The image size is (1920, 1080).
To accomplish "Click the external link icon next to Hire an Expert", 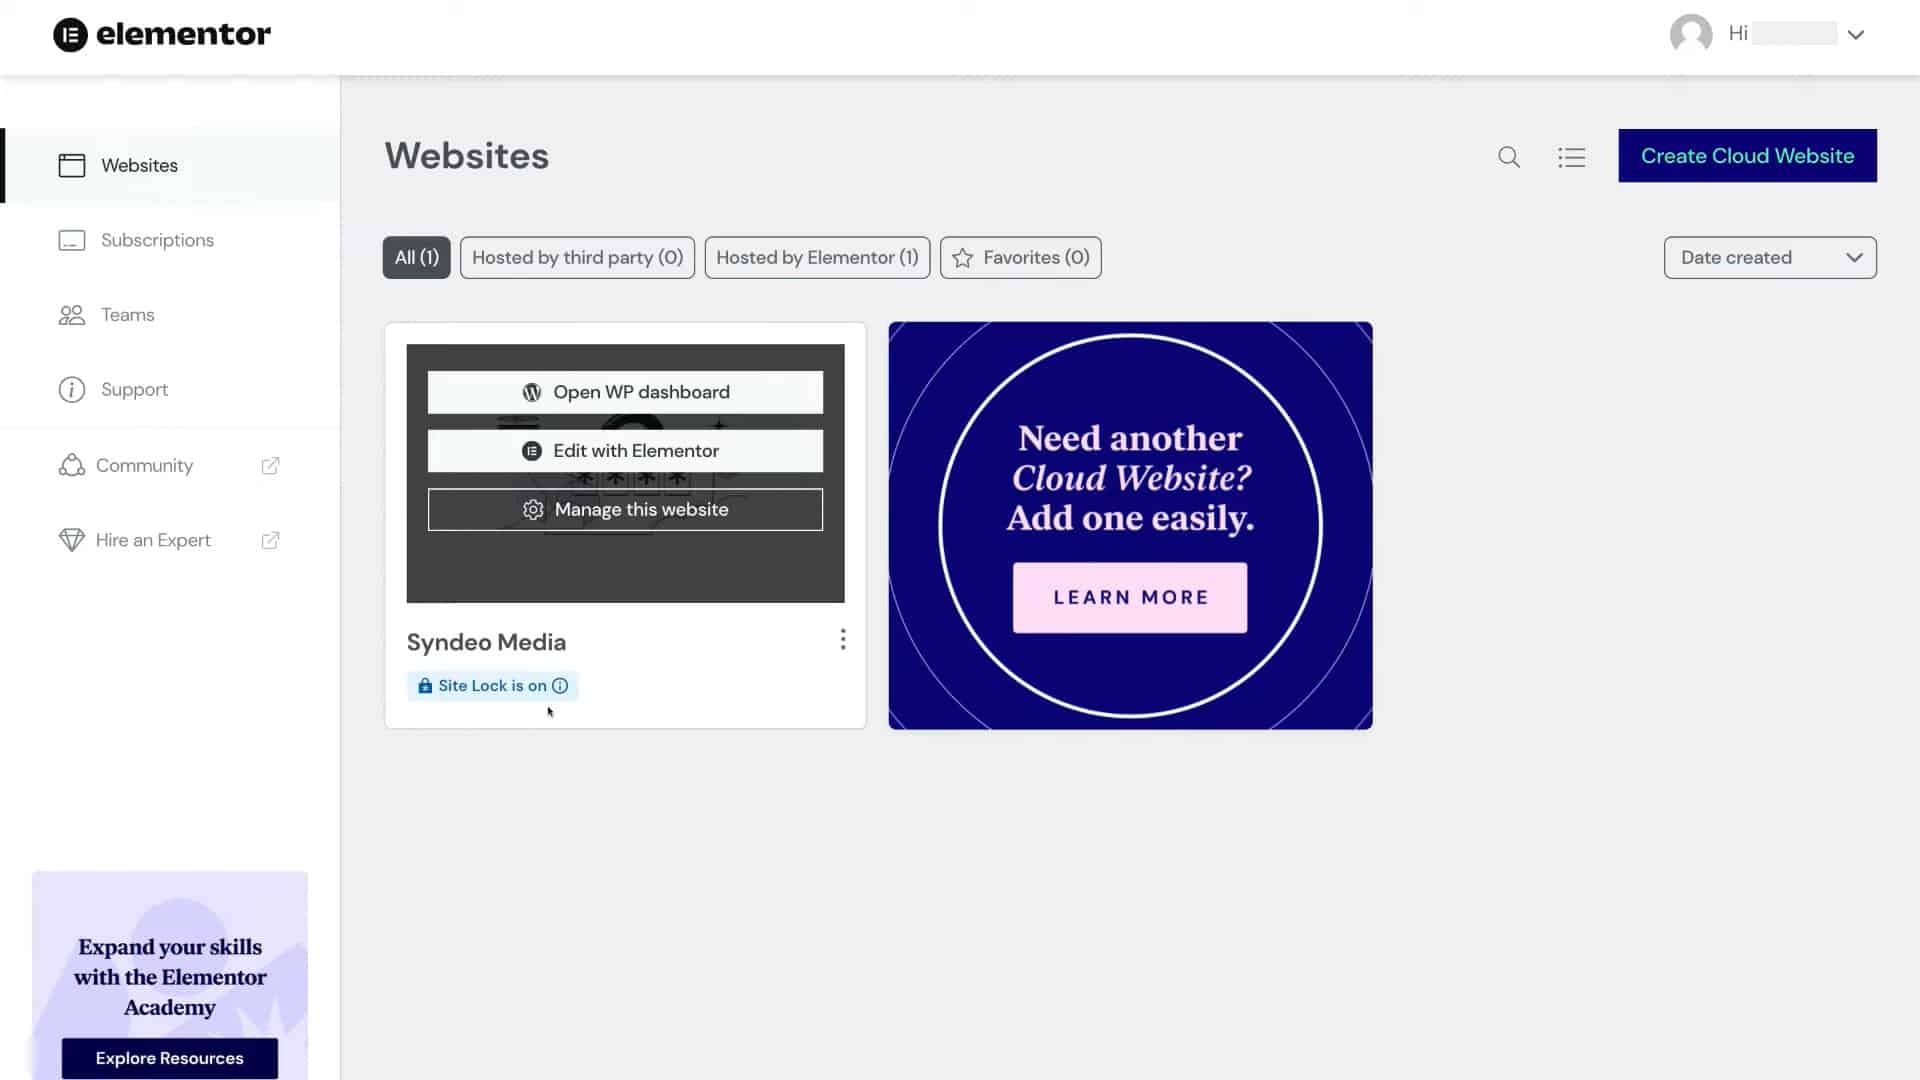I will tap(270, 541).
